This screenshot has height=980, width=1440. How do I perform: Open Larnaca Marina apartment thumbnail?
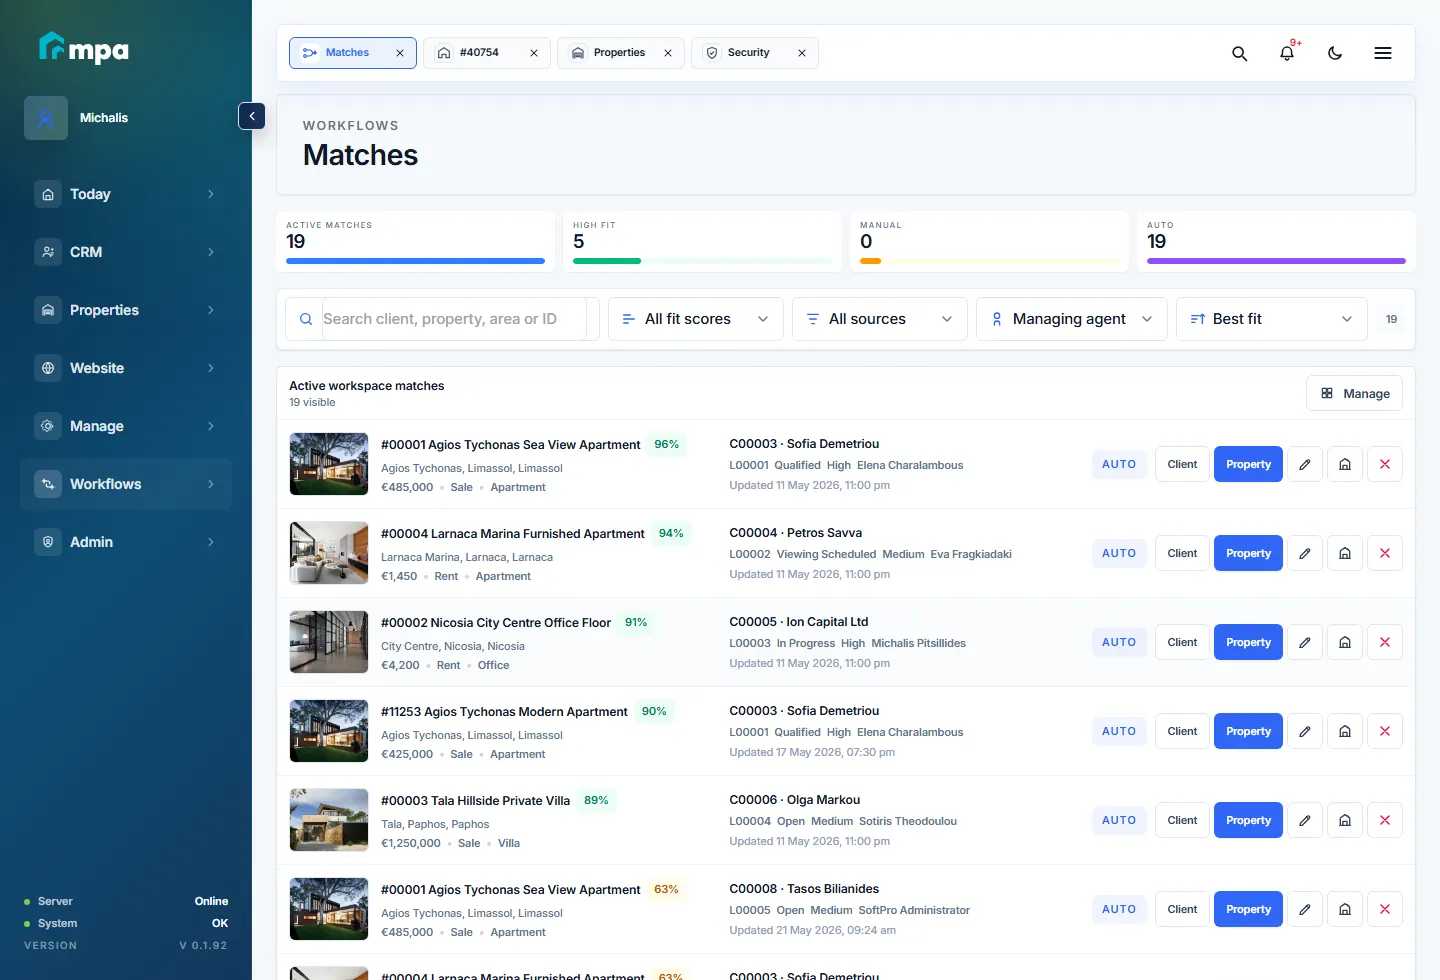click(x=329, y=553)
